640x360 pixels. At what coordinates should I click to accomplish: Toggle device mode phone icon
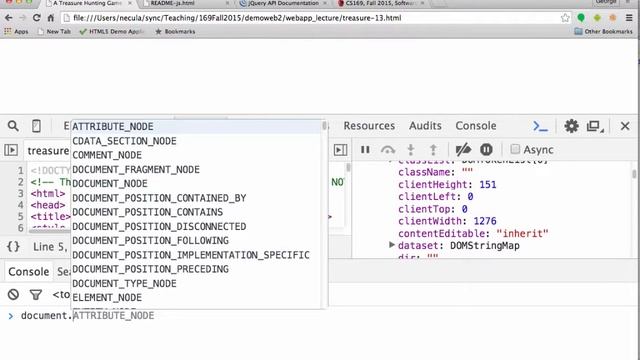(36, 126)
